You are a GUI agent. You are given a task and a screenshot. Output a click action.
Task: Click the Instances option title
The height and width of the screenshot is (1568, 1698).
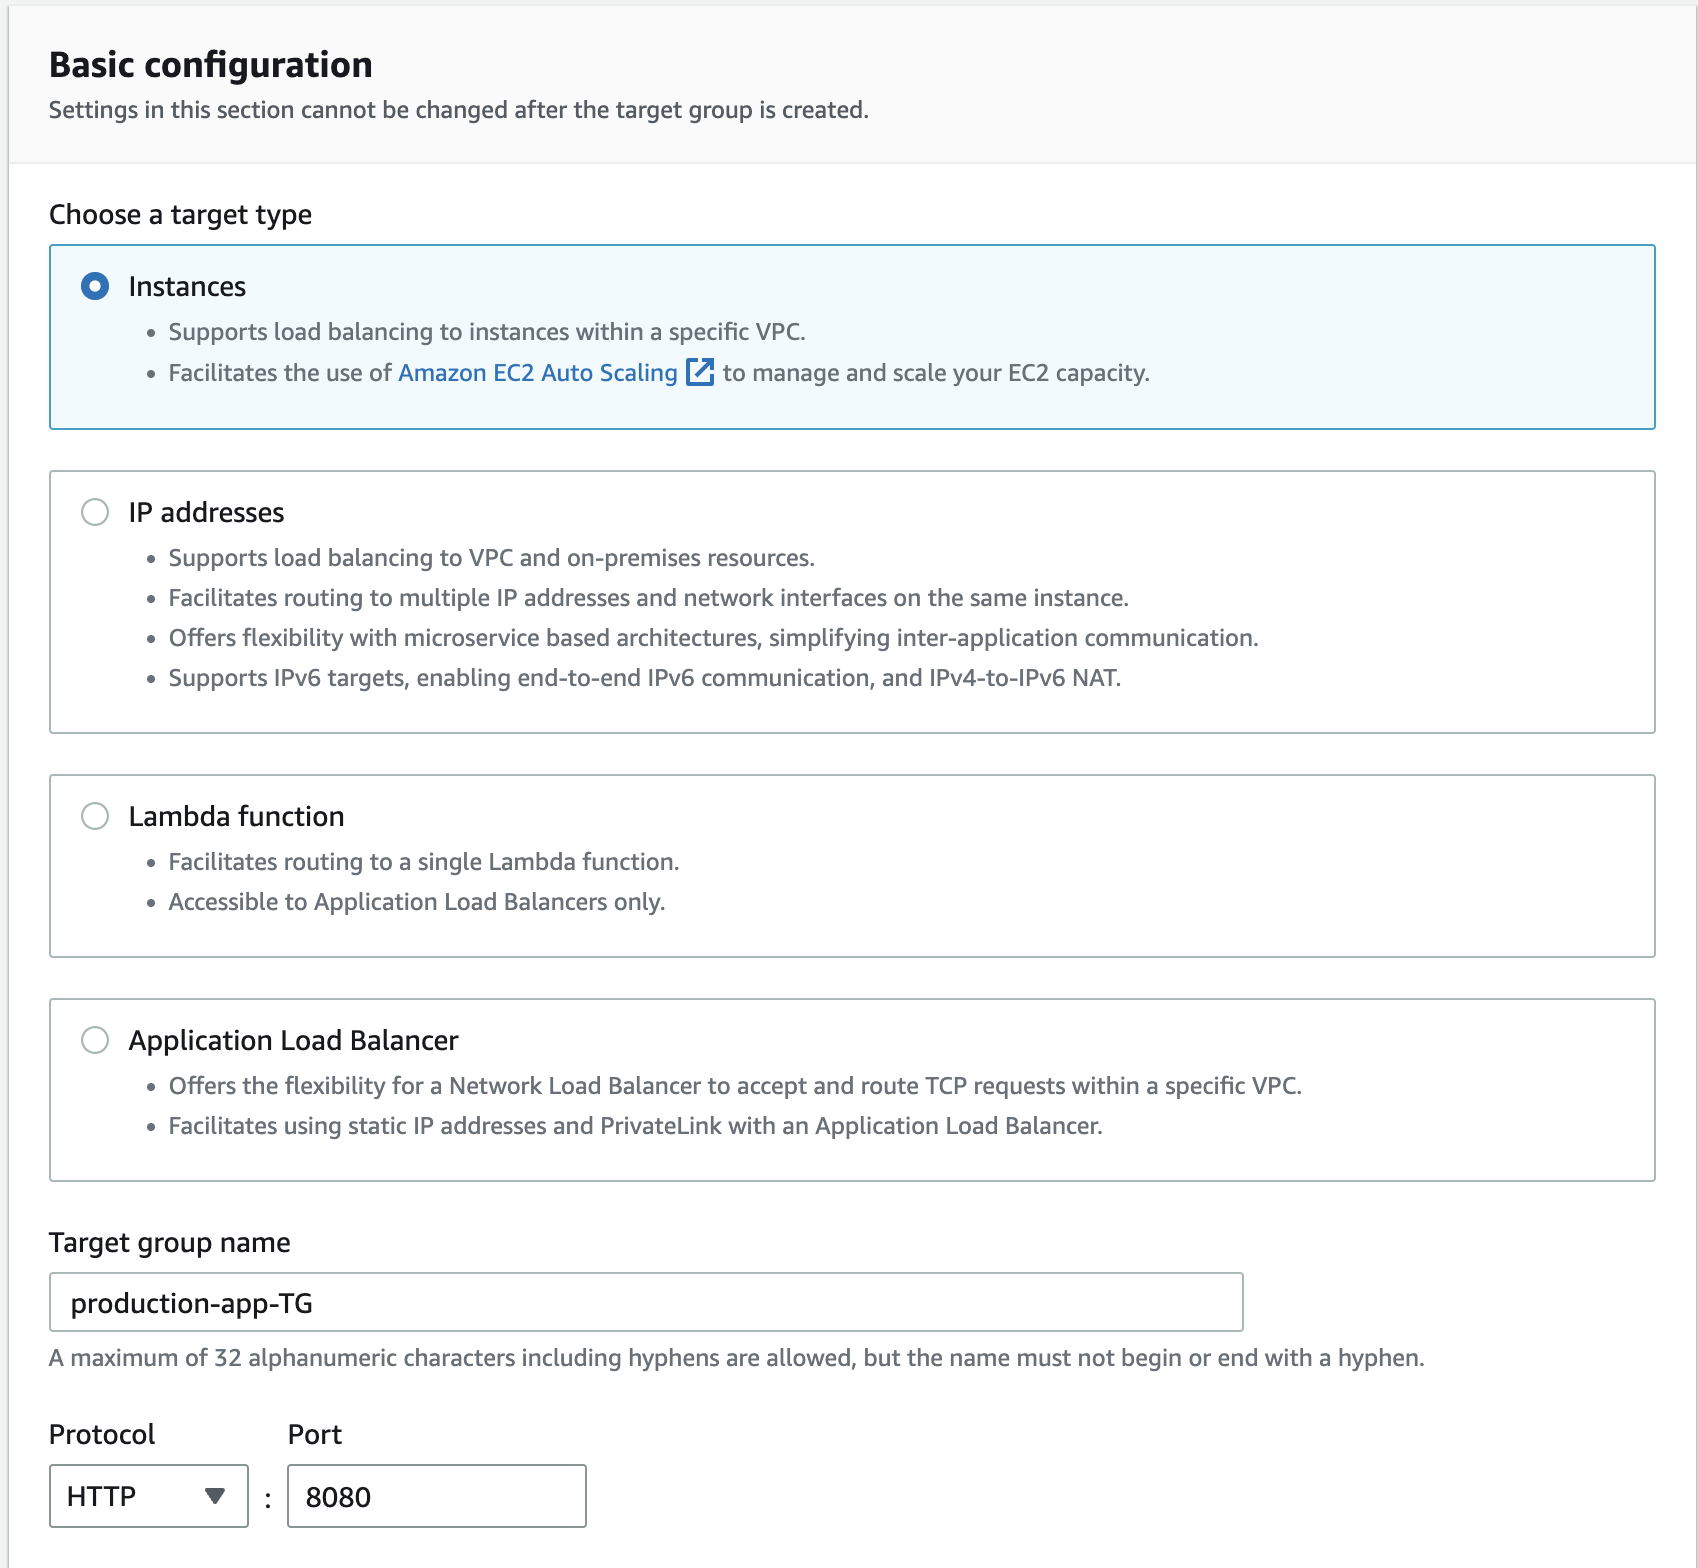click(x=187, y=287)
